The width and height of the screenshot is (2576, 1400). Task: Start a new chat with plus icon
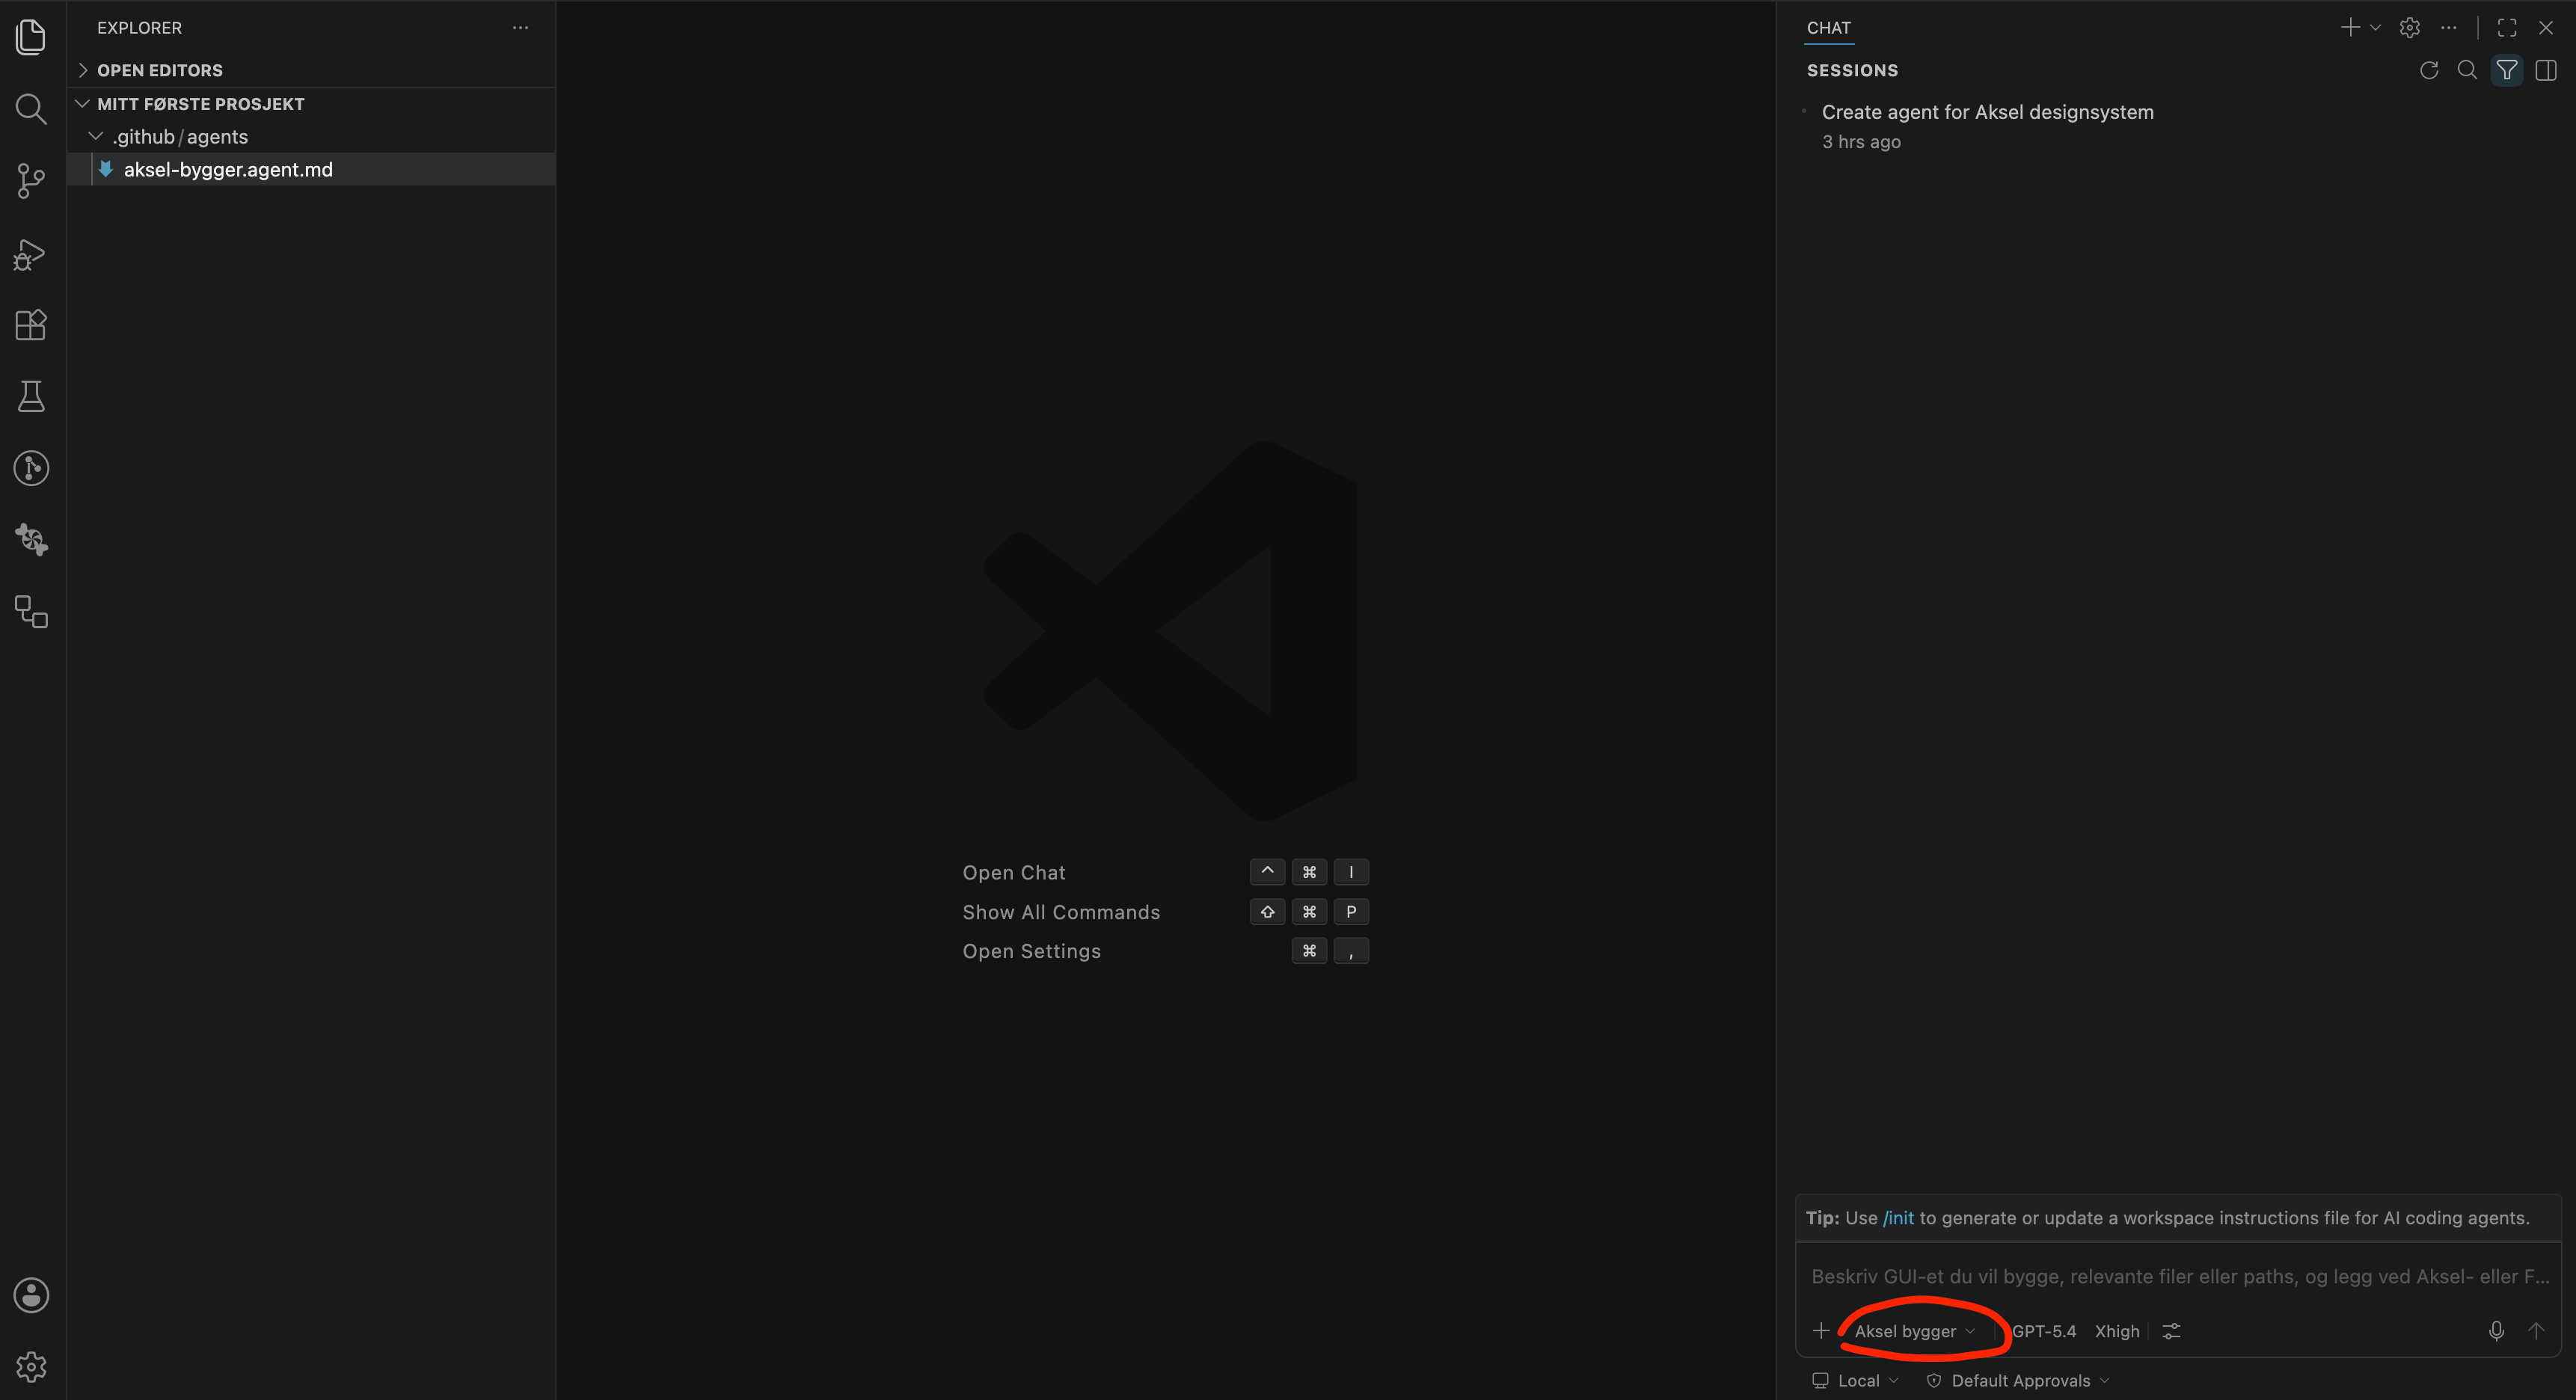pyautogui.click(x=2350, y=28)
